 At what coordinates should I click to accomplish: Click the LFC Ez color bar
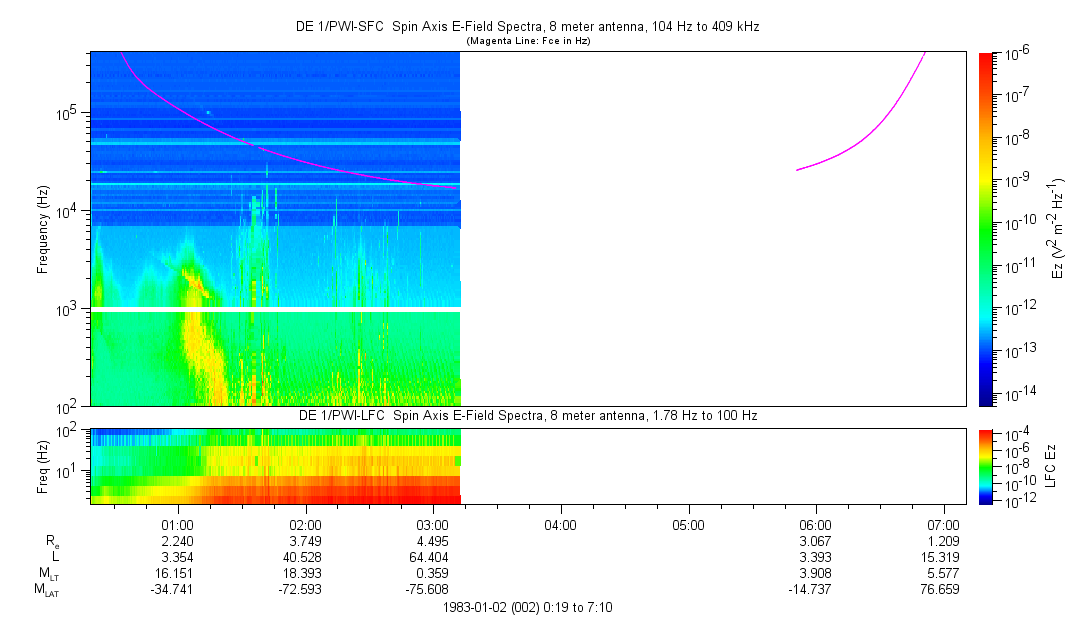(x=987, y=464)
